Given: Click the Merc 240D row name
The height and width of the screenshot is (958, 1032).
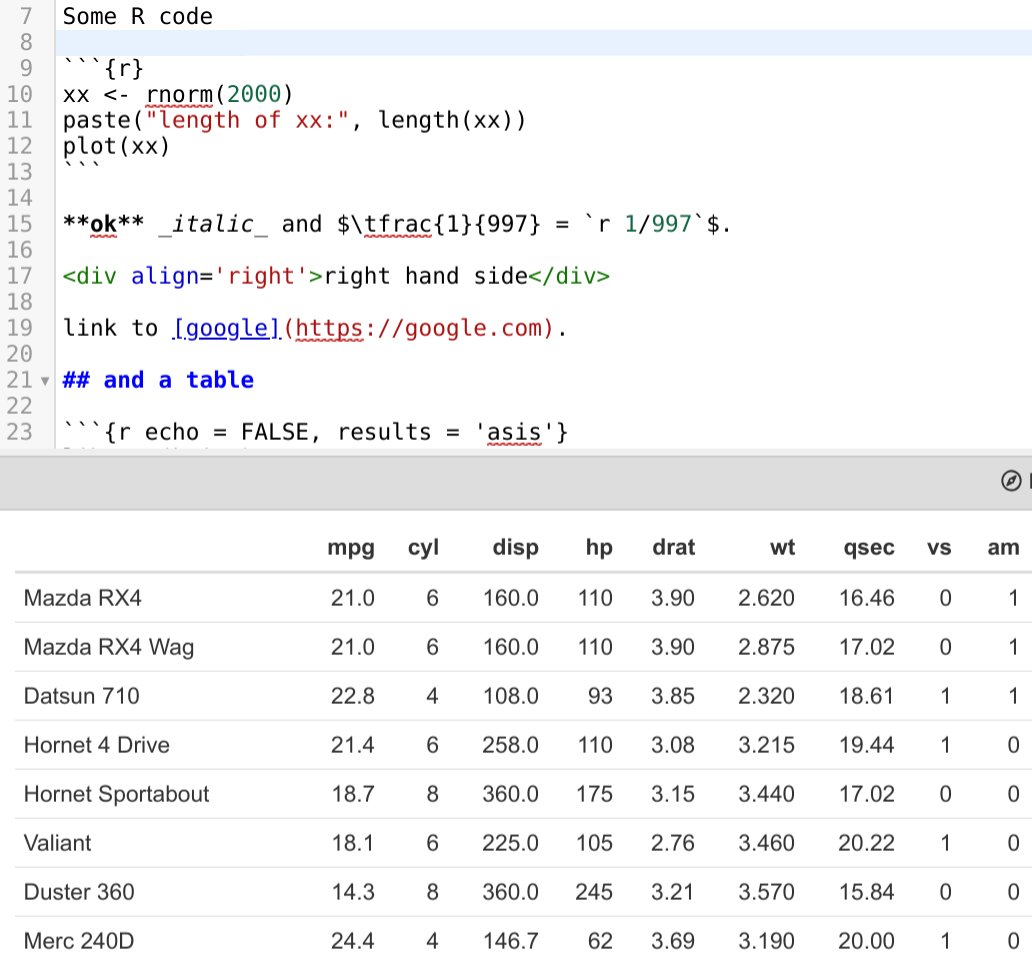Looking at the screenshot, I should [79, 941].
